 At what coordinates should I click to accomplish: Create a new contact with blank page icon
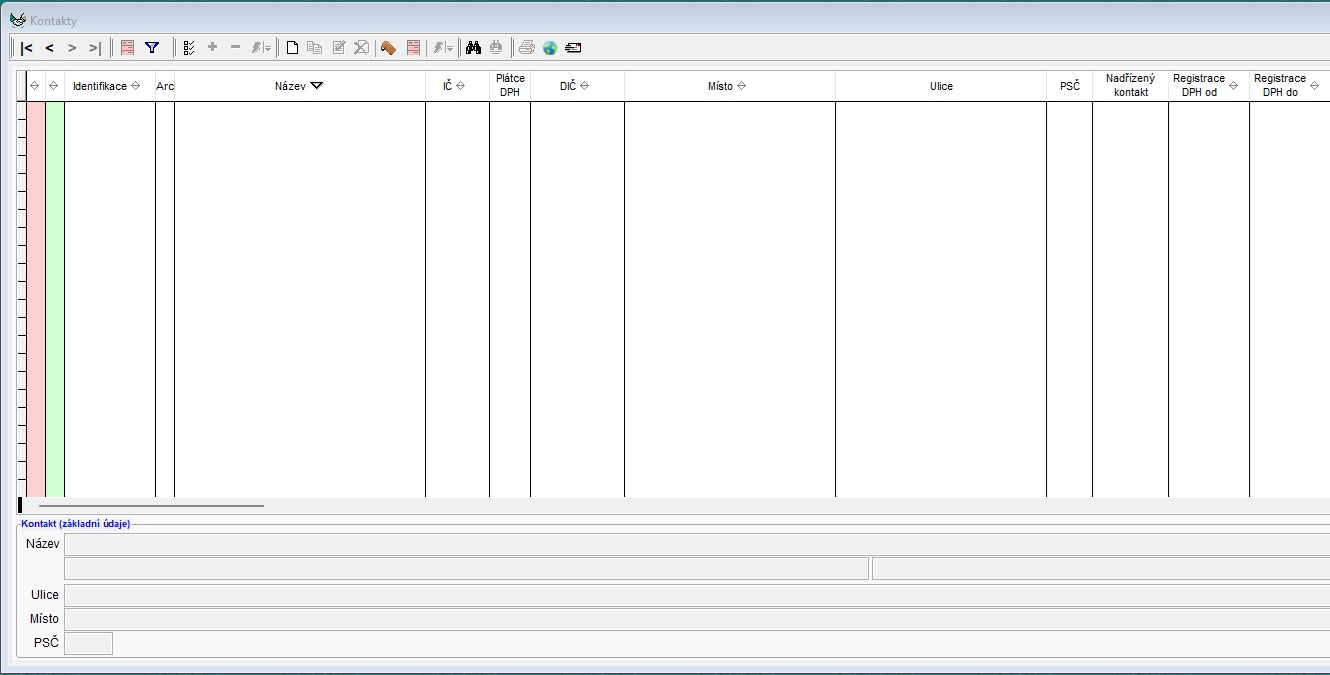pos(292,47)
